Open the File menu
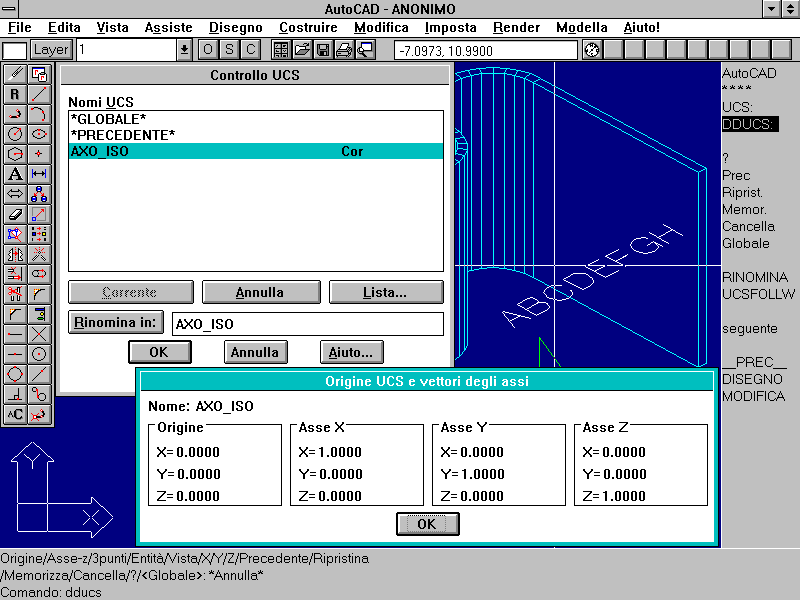 point(20,28)
